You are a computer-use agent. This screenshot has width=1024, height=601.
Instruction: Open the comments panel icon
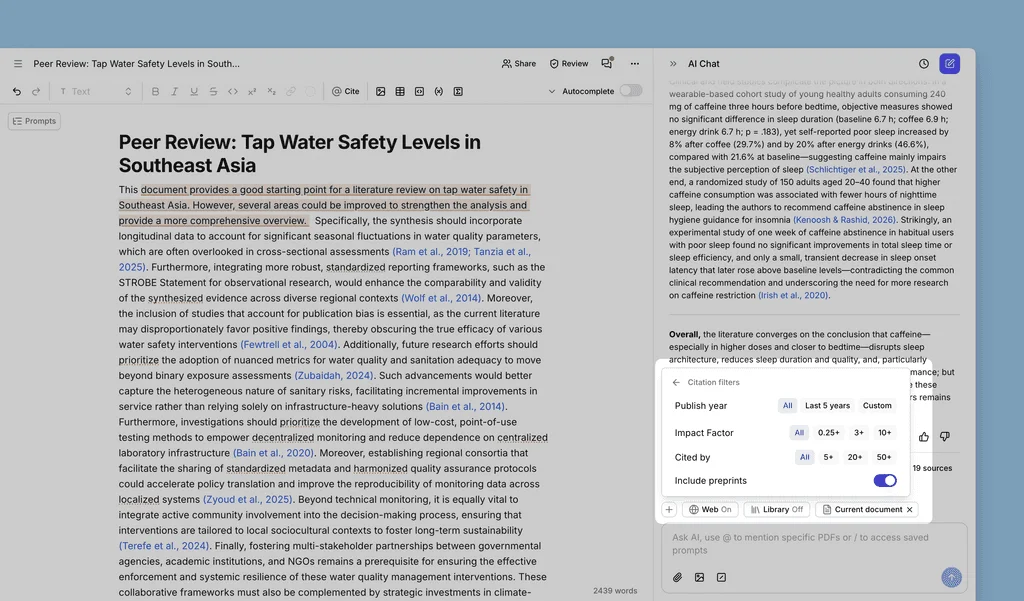click(607, 63)
